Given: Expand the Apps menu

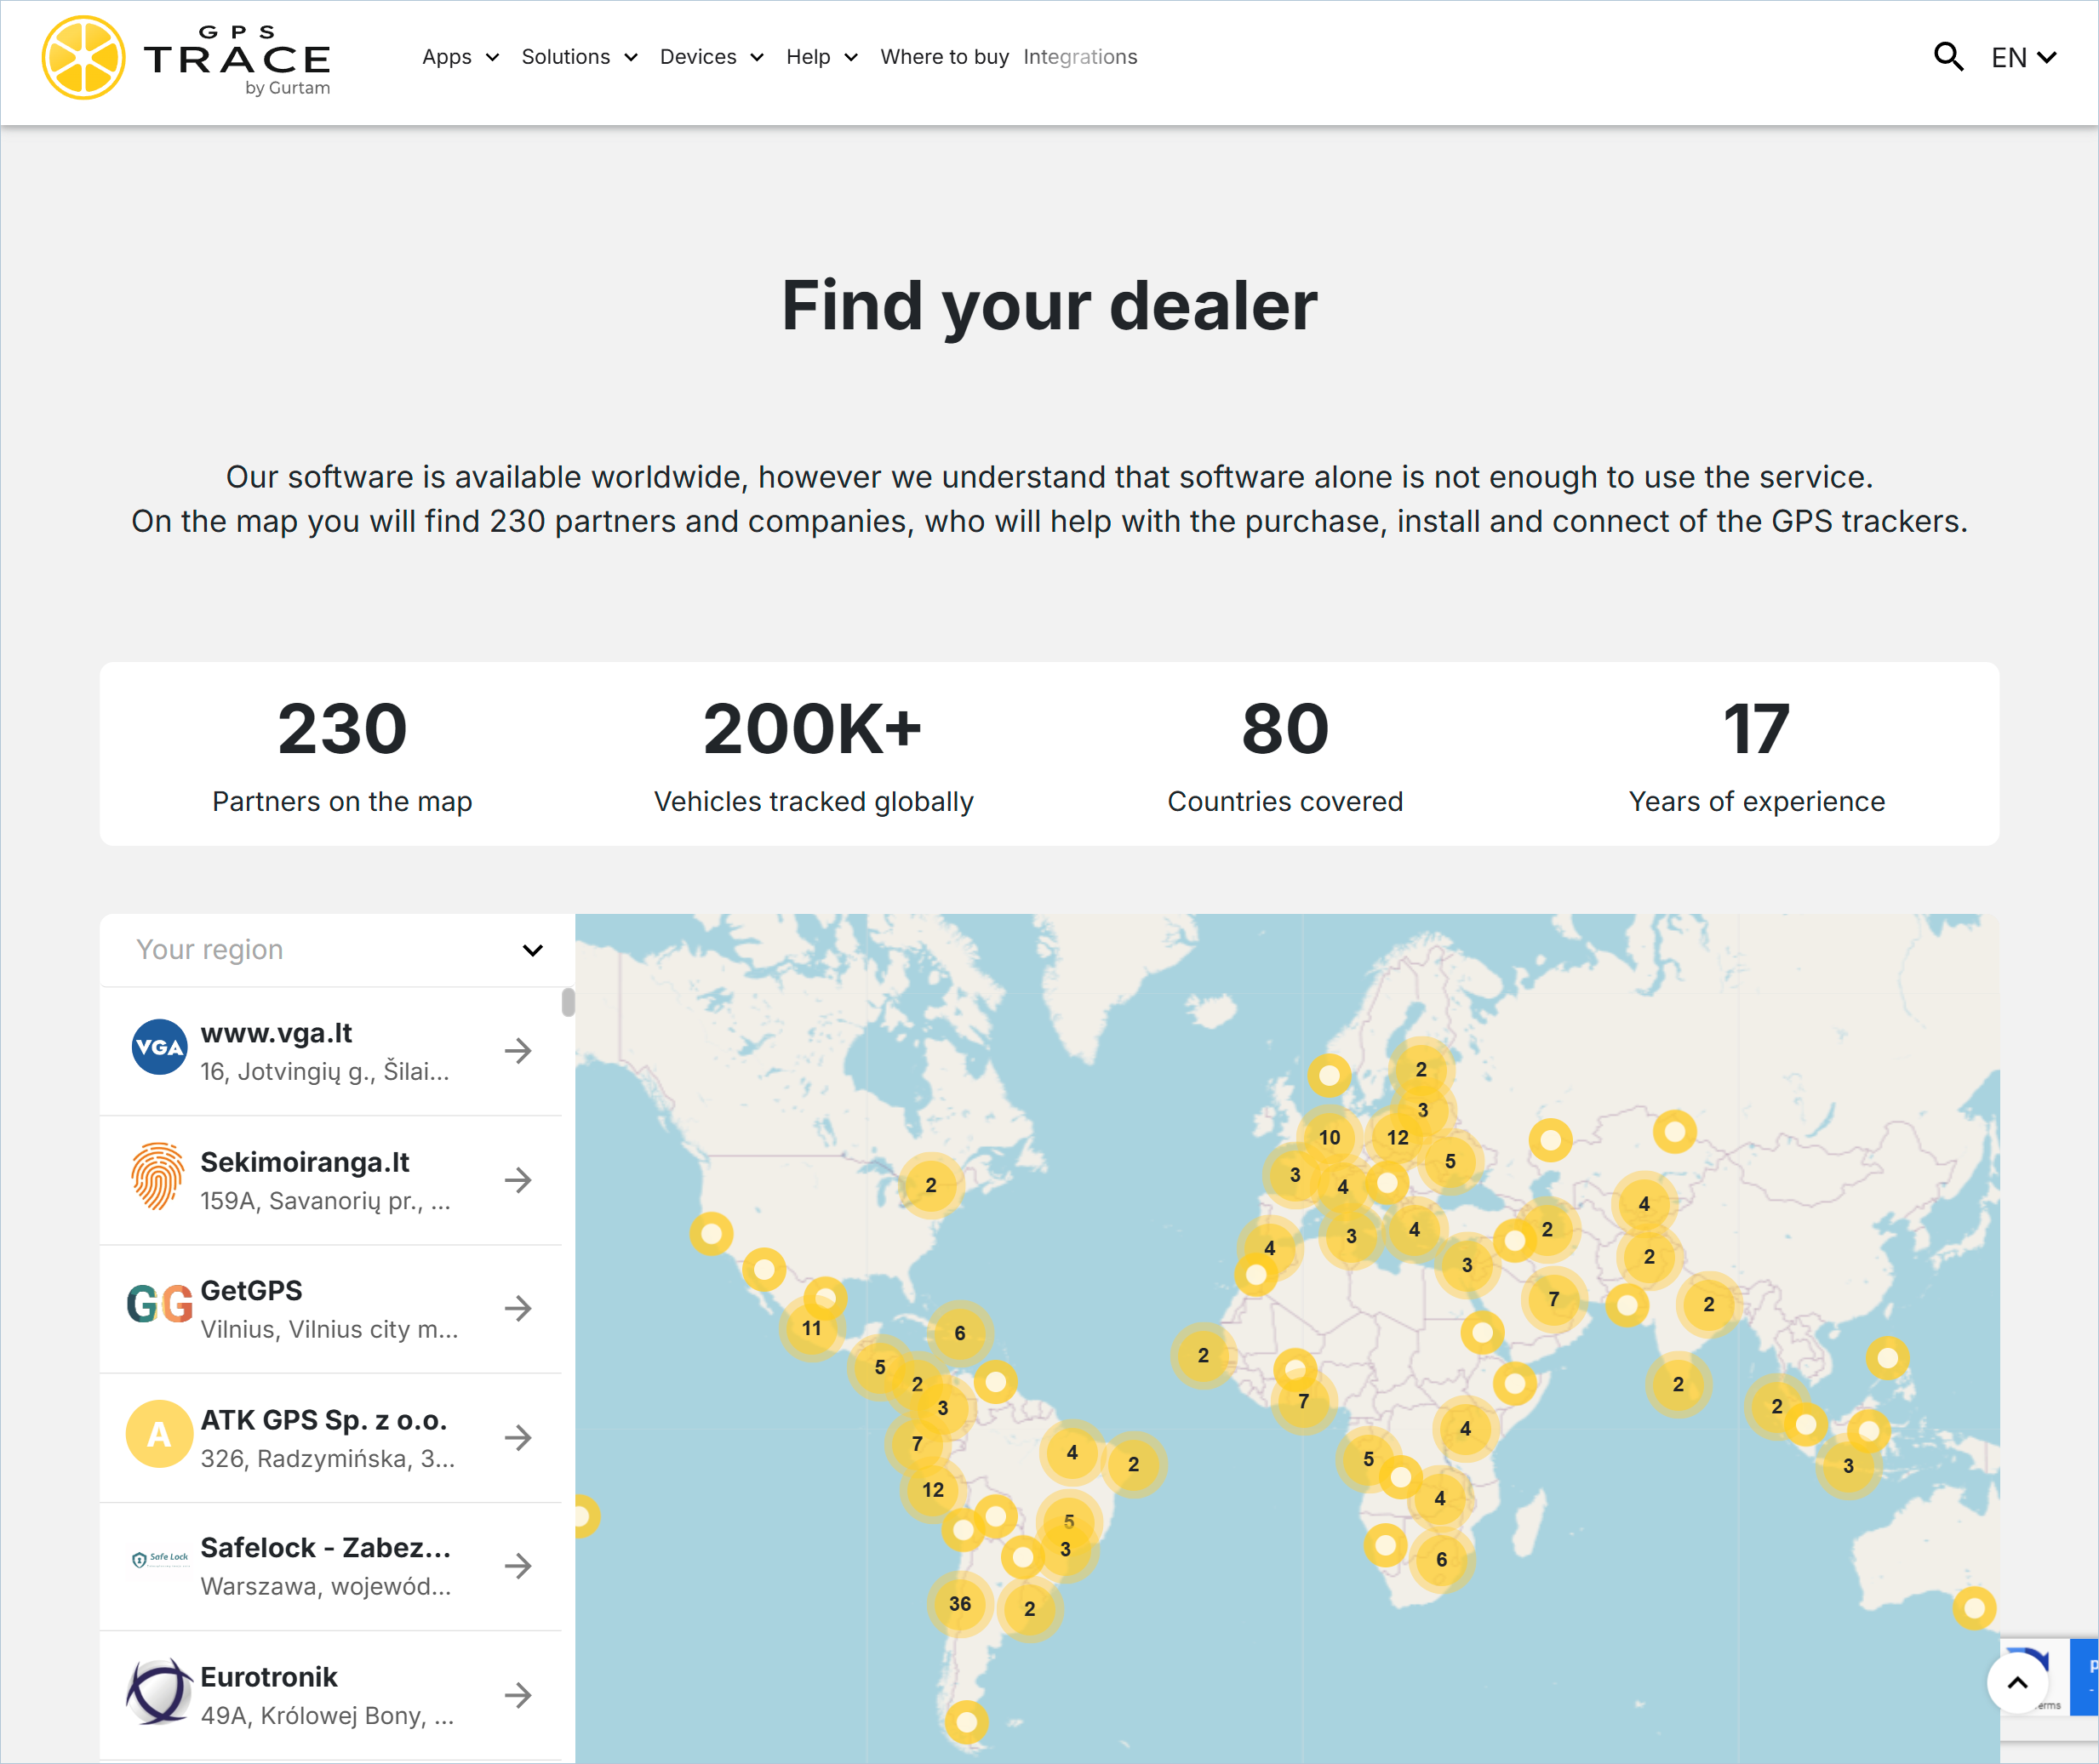Looking at the screenshot, I should (460, 57).
